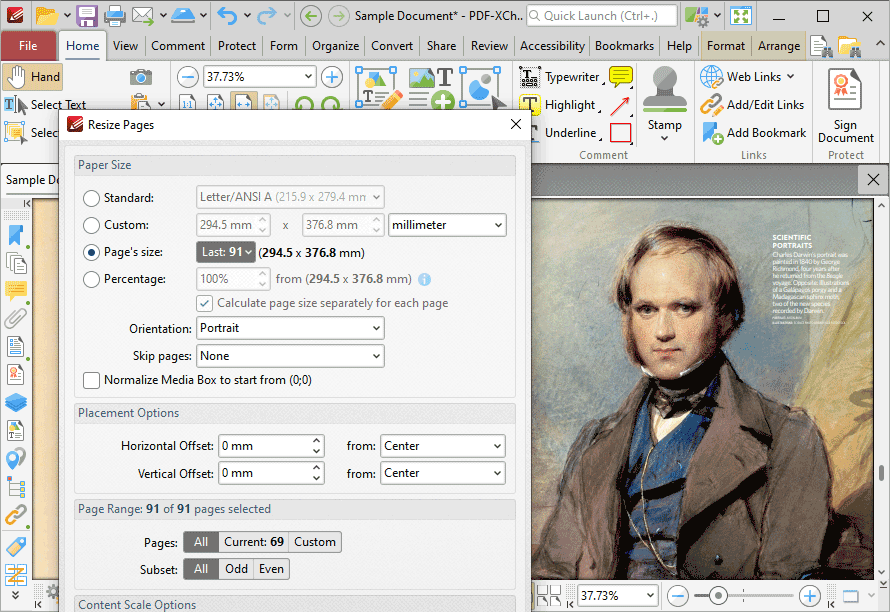This screenshot has width=890, height=612.
Task: Expand the Web Links dropdown
Action: 790,77
